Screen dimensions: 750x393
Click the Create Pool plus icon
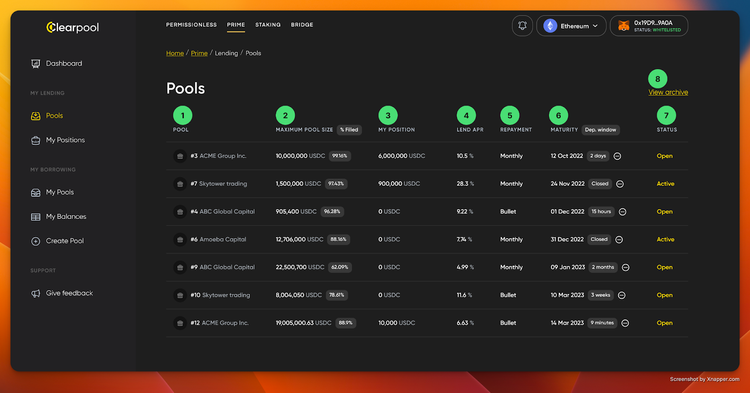pos(35,241)
